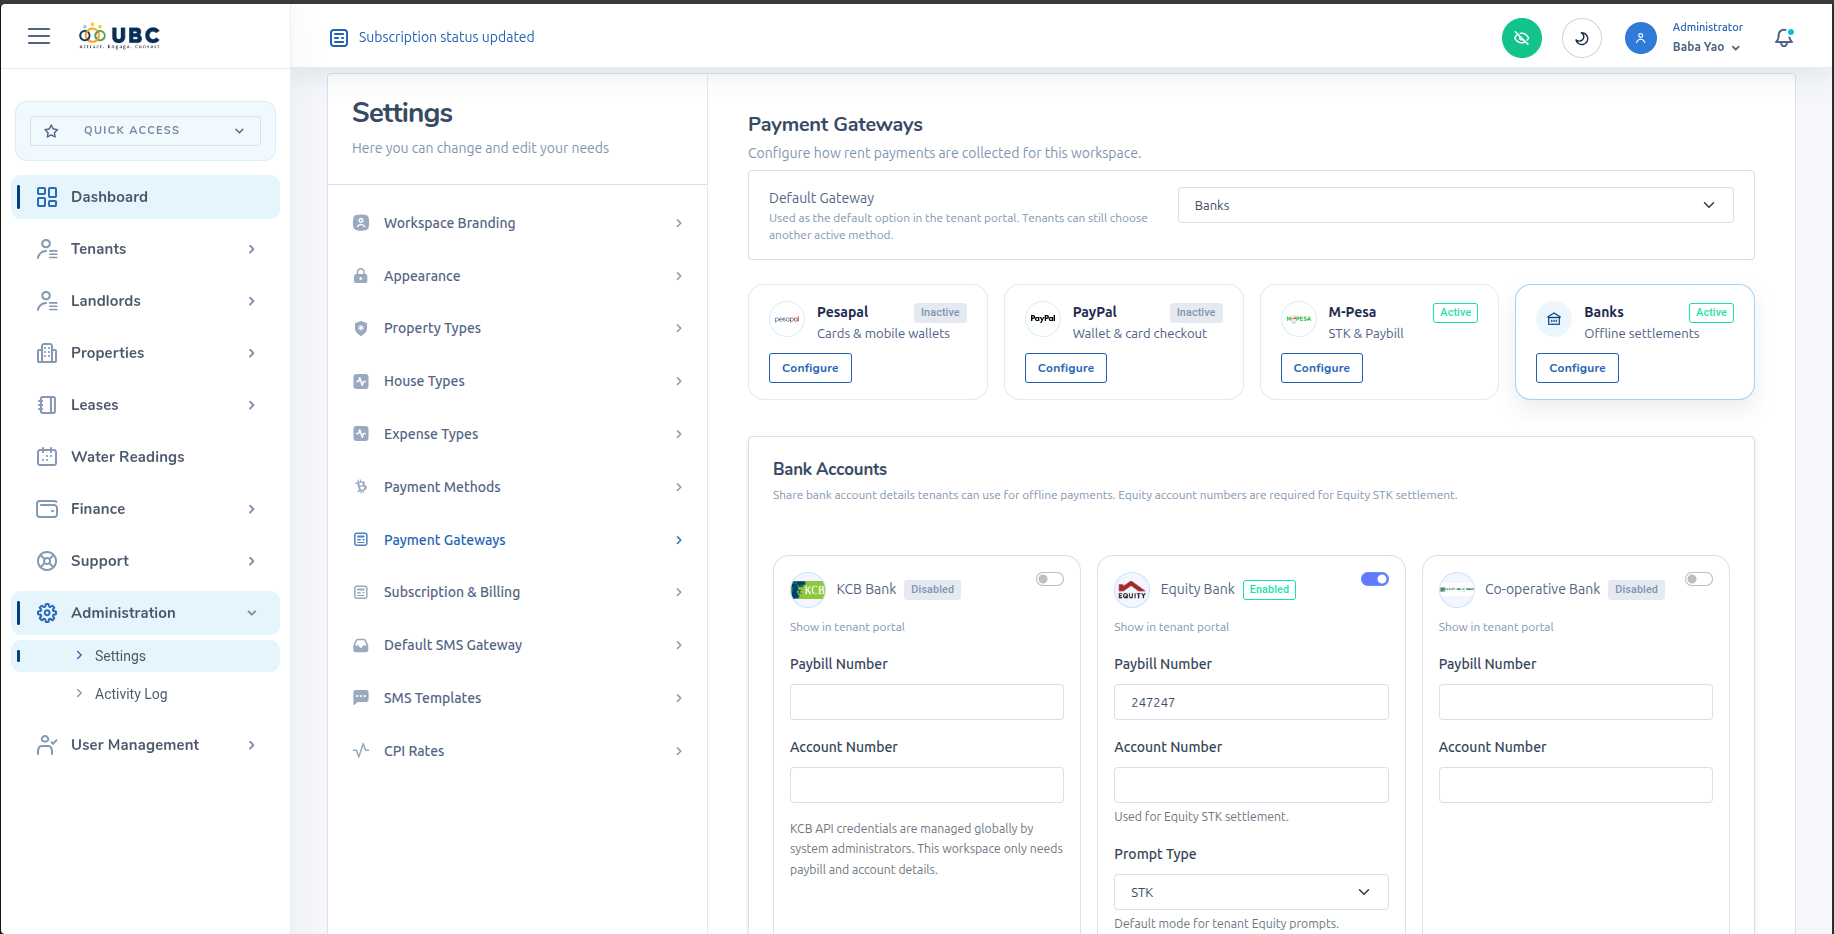Open the Settings menu item under Administration
Viewport: 1834px width, 934px height.
pos(120,655)
